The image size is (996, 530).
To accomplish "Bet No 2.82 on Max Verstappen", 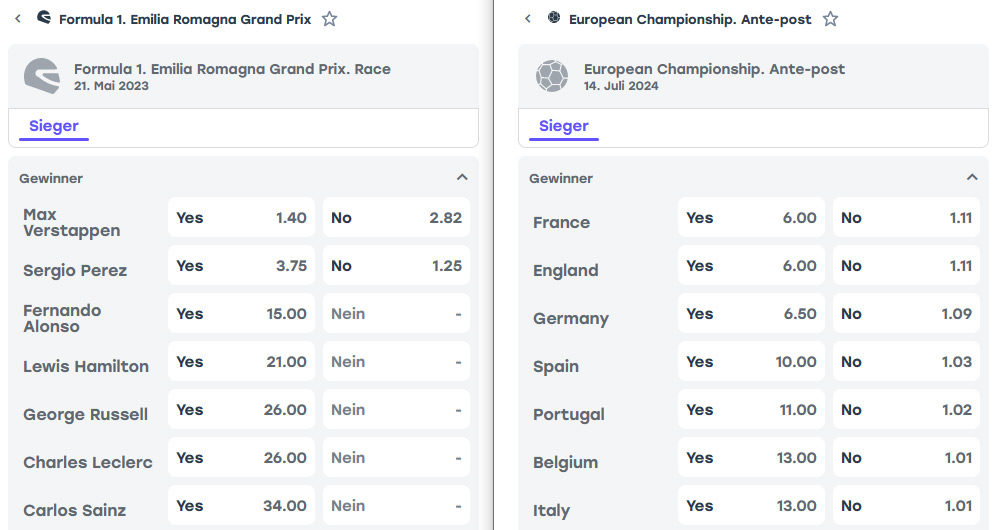I will 396,217.
